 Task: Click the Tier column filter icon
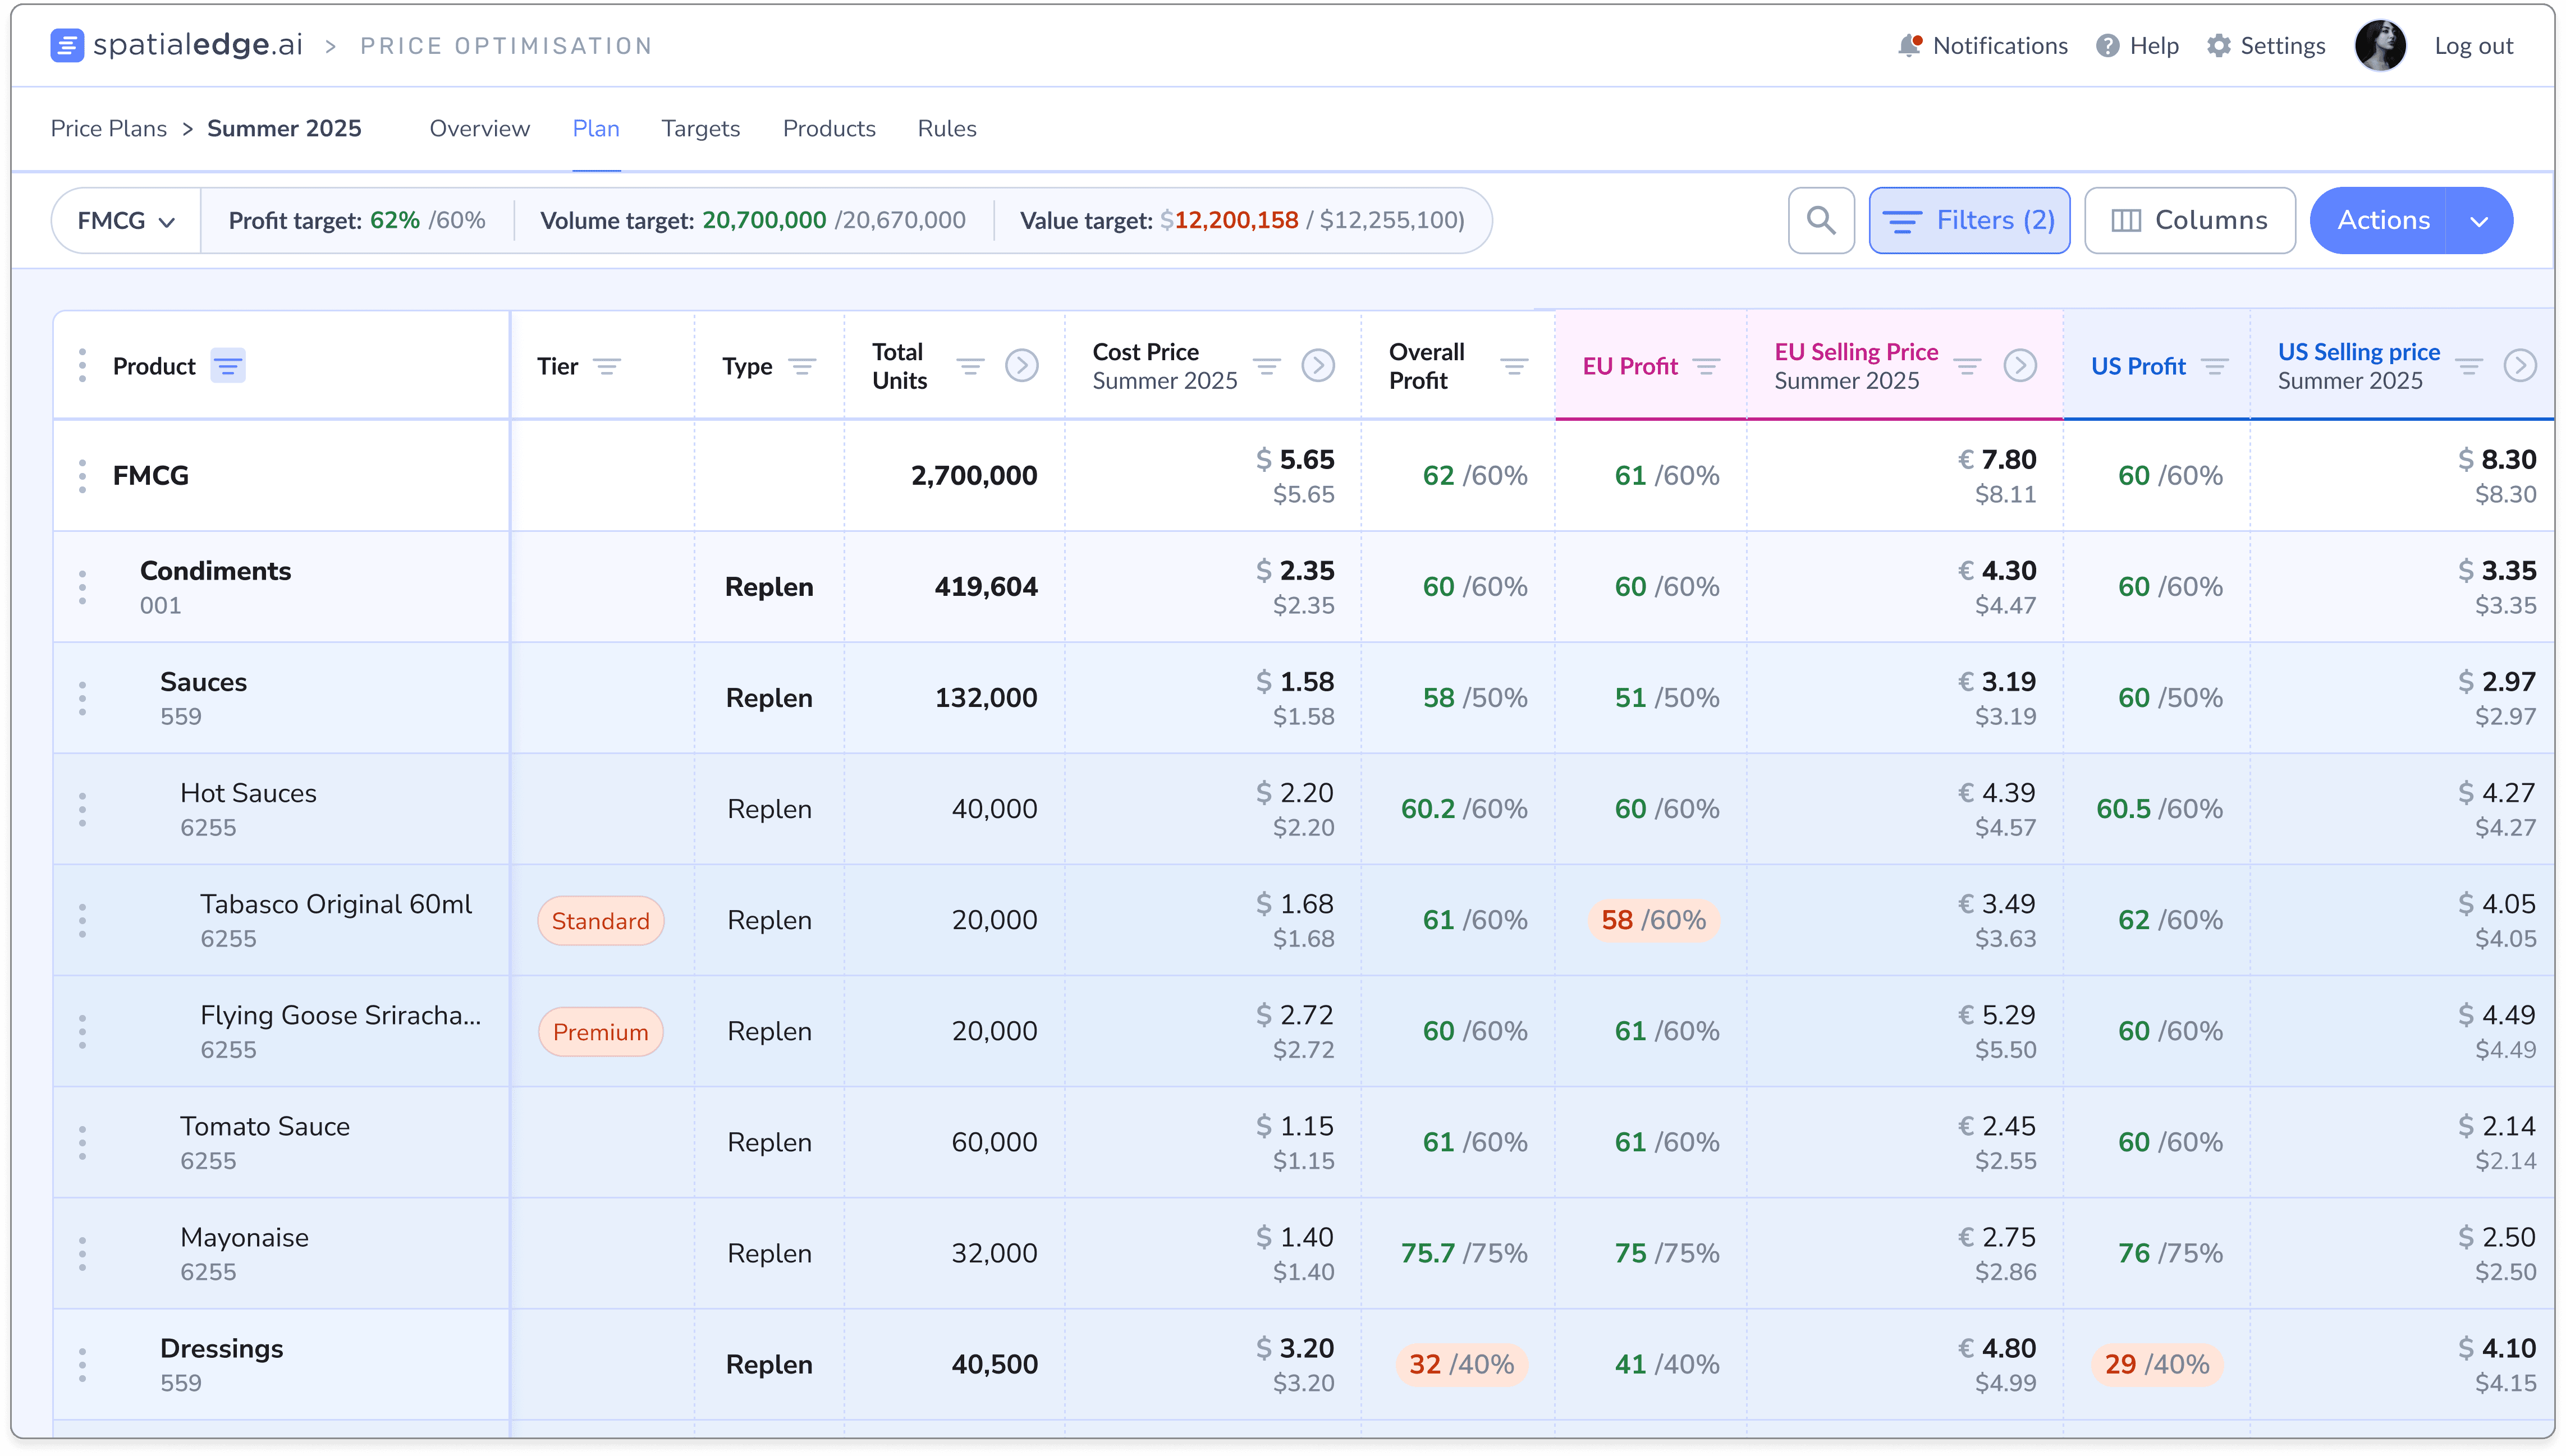pos(607,366)
